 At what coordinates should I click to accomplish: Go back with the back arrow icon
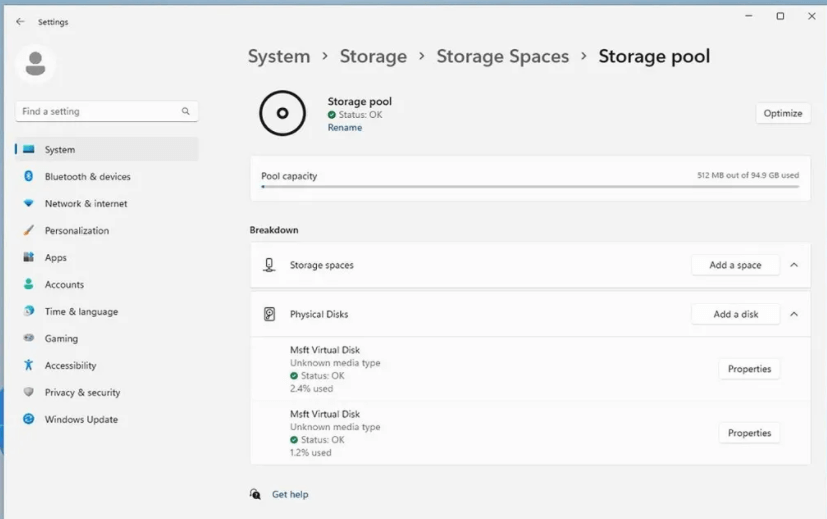pyautogui.click(x=20, y=22)
